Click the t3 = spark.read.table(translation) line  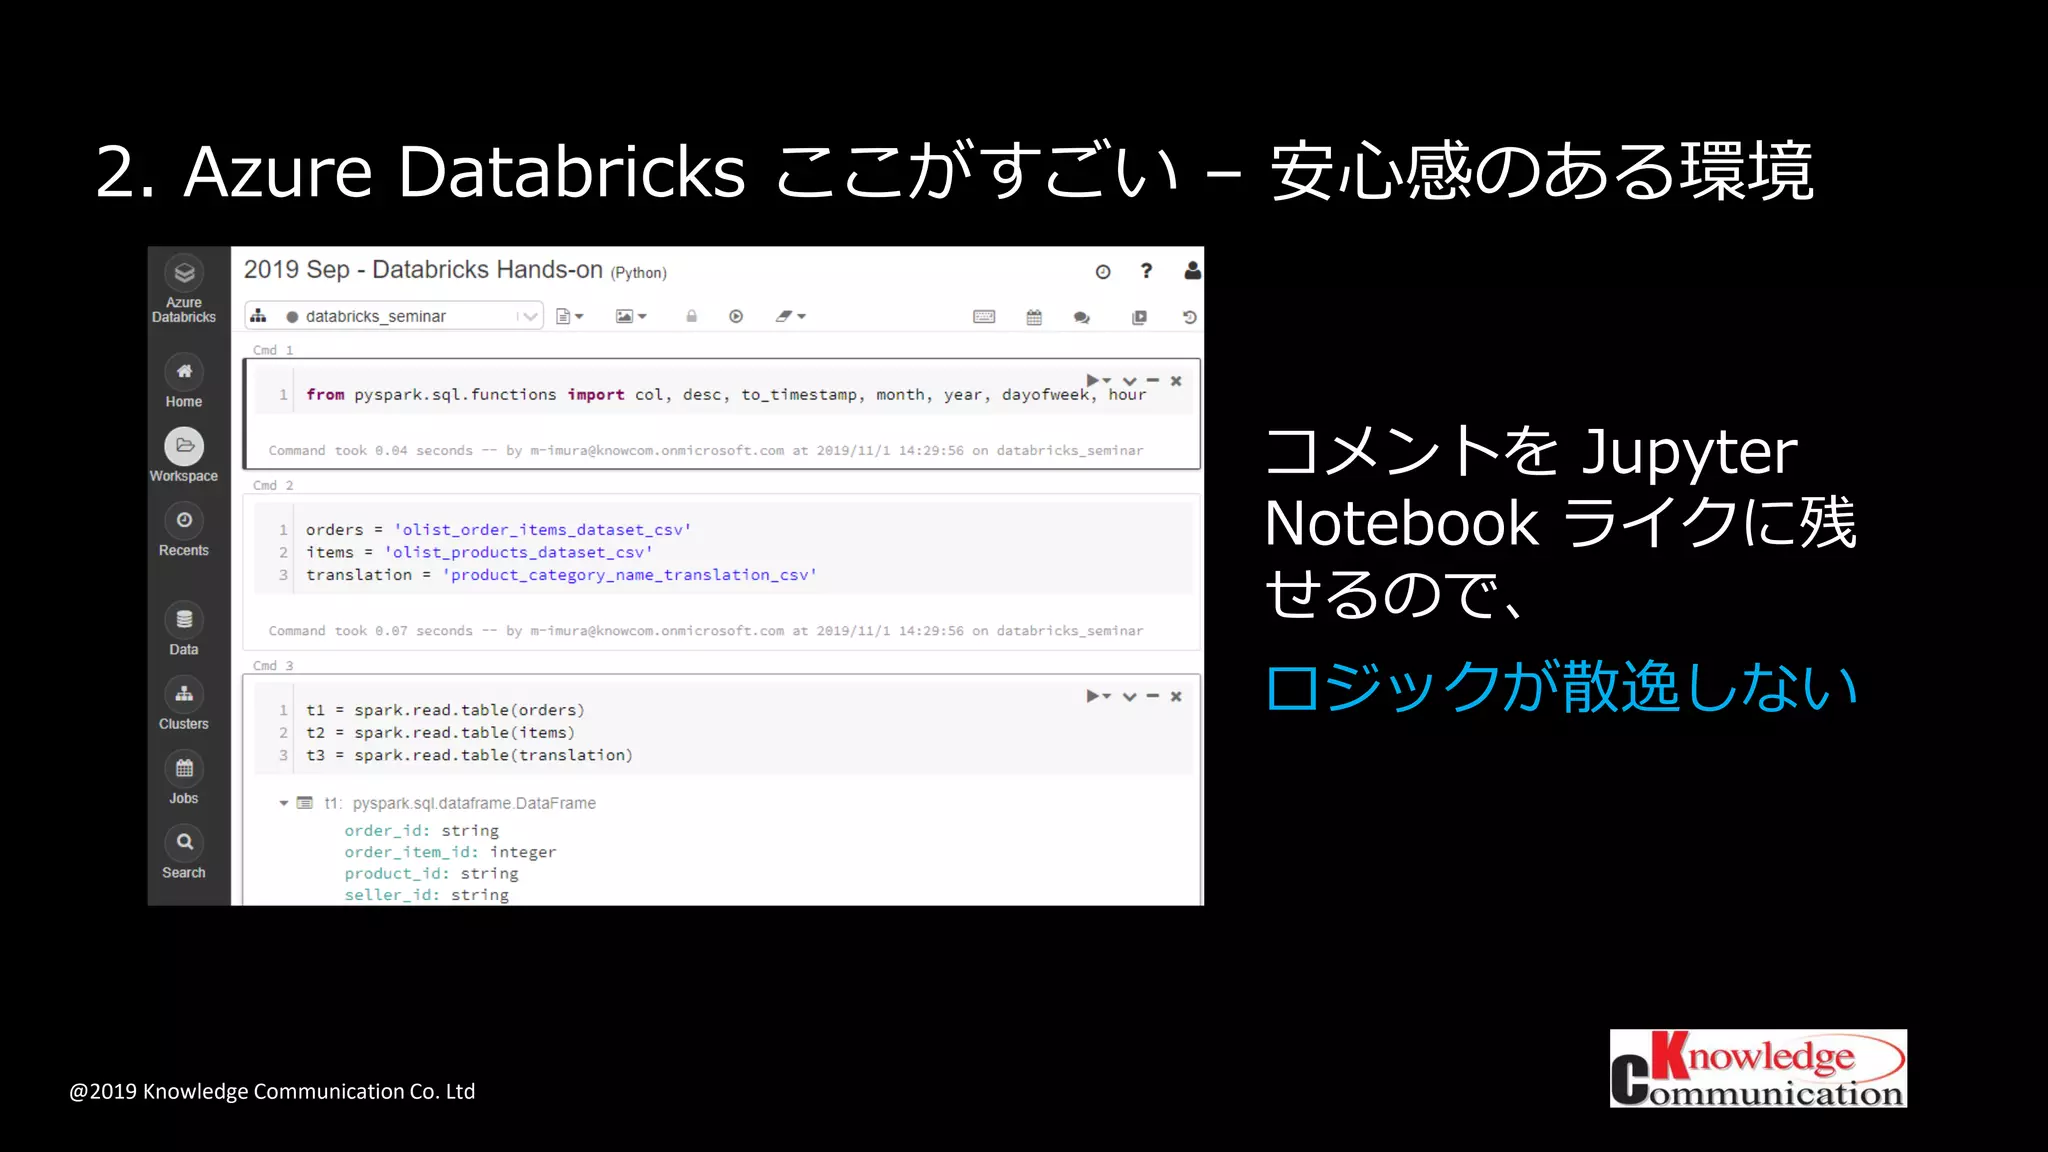coord(469,755)
